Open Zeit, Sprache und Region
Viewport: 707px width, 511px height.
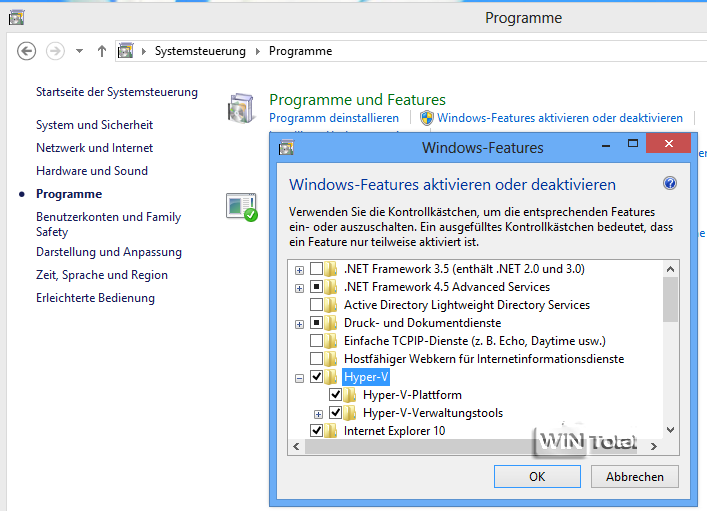[x=102, y=275]
